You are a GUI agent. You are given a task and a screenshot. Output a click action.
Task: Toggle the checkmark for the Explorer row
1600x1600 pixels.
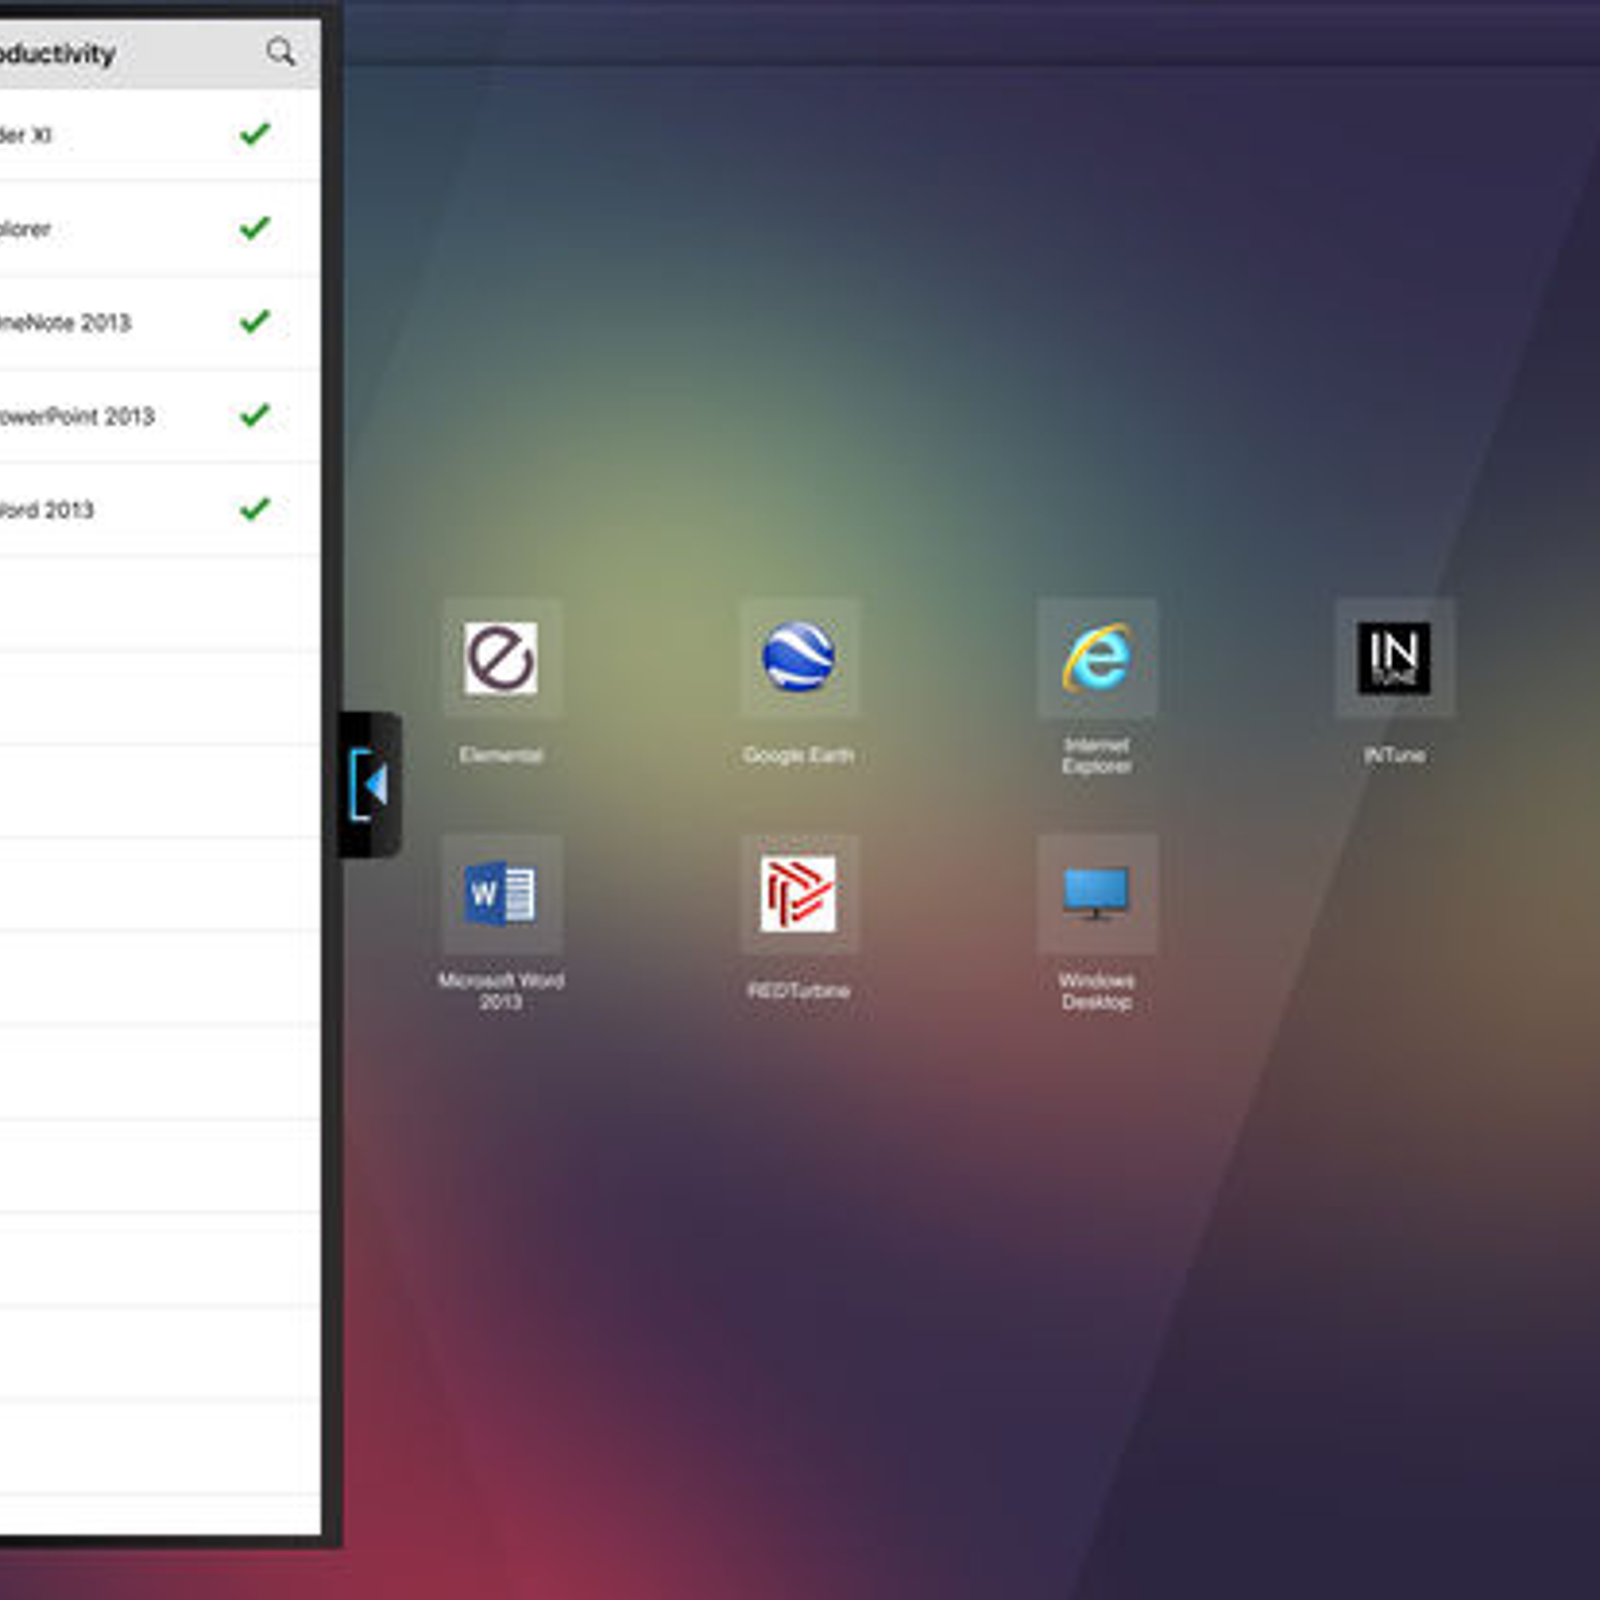pyautogui.click(x=255, y=227)
